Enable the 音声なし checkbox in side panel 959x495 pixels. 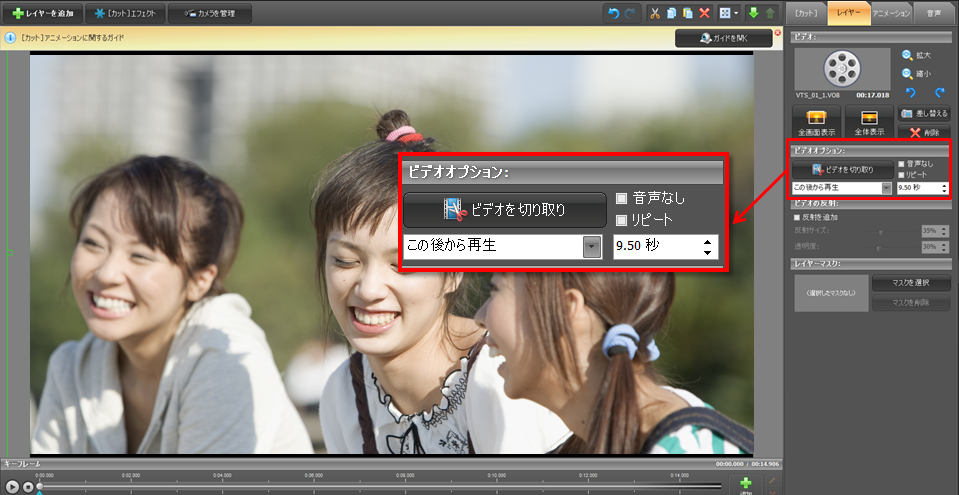click(x=901, y=163)
